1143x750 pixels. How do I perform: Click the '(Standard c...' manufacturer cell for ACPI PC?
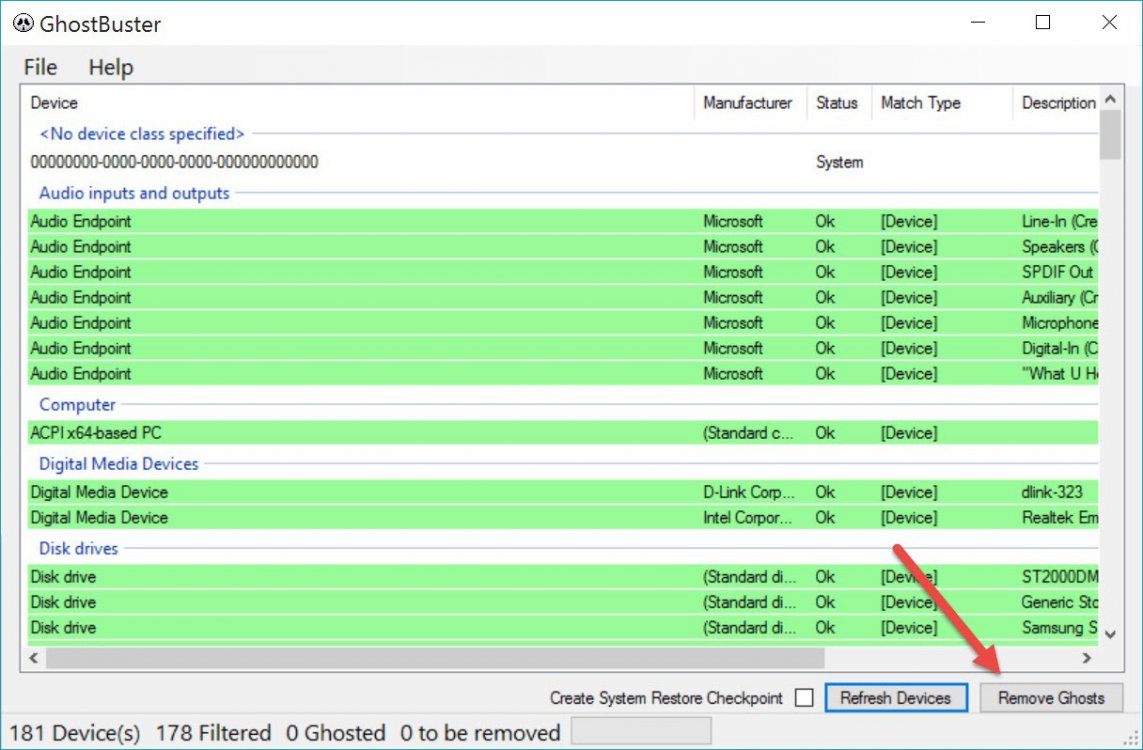tap(749, 433)
